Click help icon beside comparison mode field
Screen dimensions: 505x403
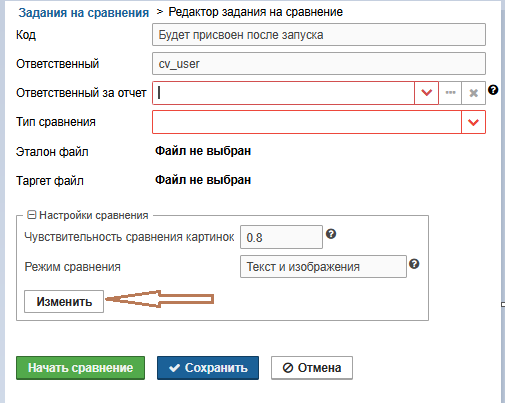[414, 264]
